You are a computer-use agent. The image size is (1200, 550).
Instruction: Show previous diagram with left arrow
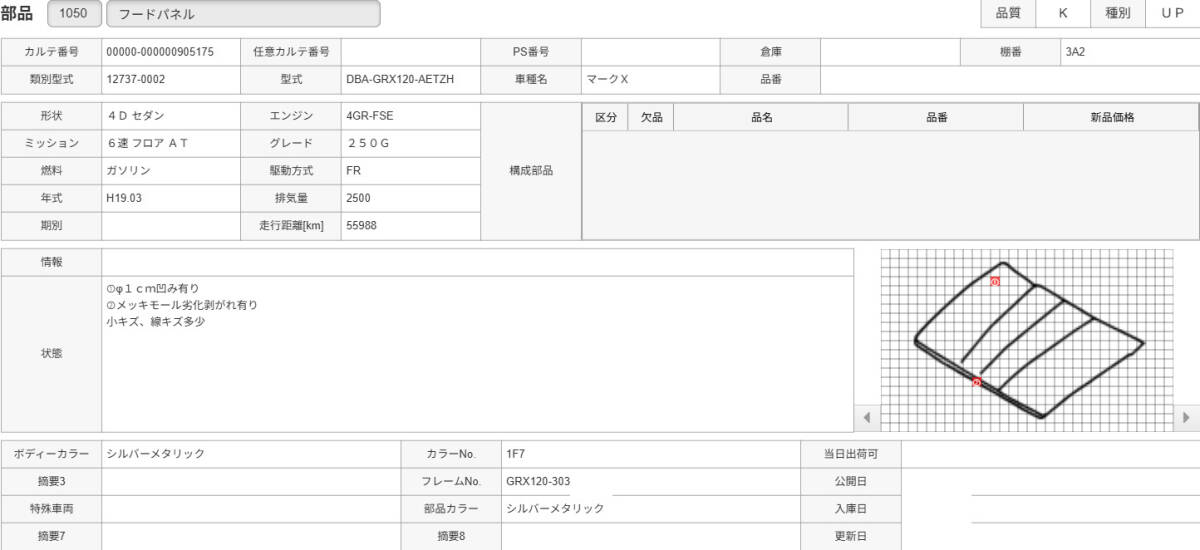coord(866,417)
